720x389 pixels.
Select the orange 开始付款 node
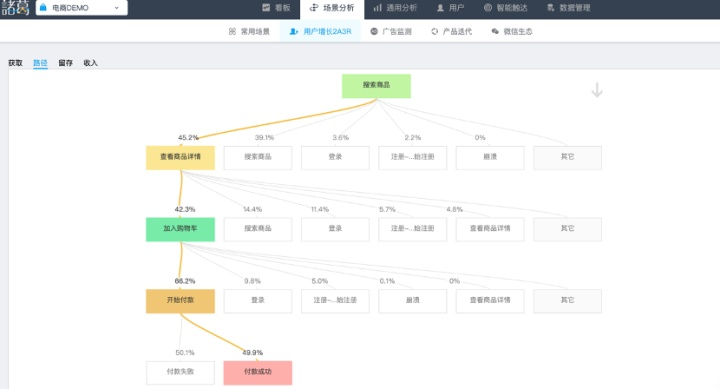(x=180, y=301)
